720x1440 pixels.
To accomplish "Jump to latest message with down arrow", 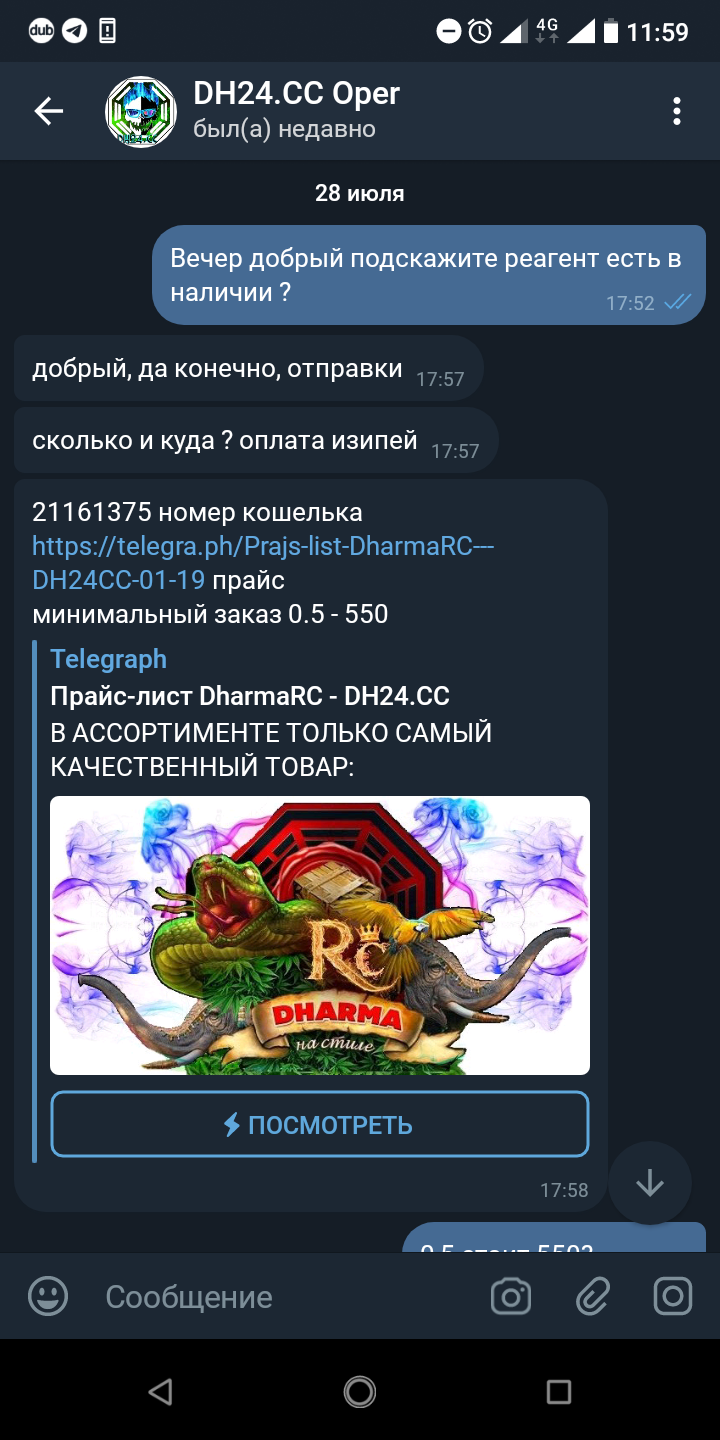I will click(650, 1183).
